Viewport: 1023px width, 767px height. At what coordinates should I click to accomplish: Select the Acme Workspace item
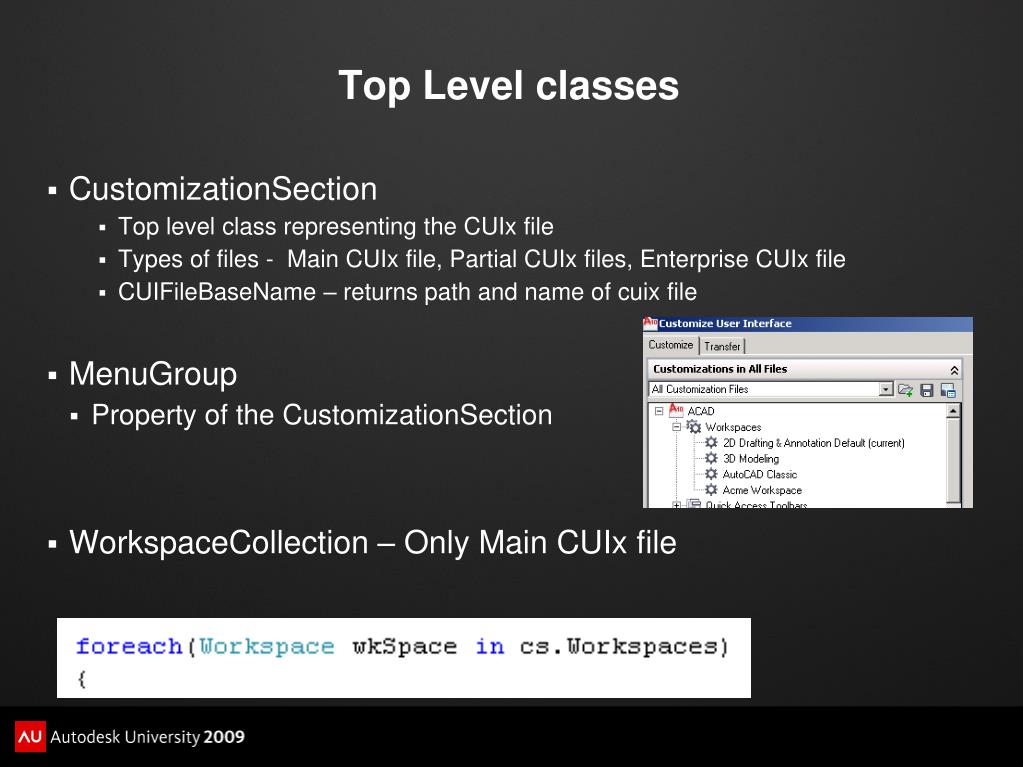click(762, 490)
